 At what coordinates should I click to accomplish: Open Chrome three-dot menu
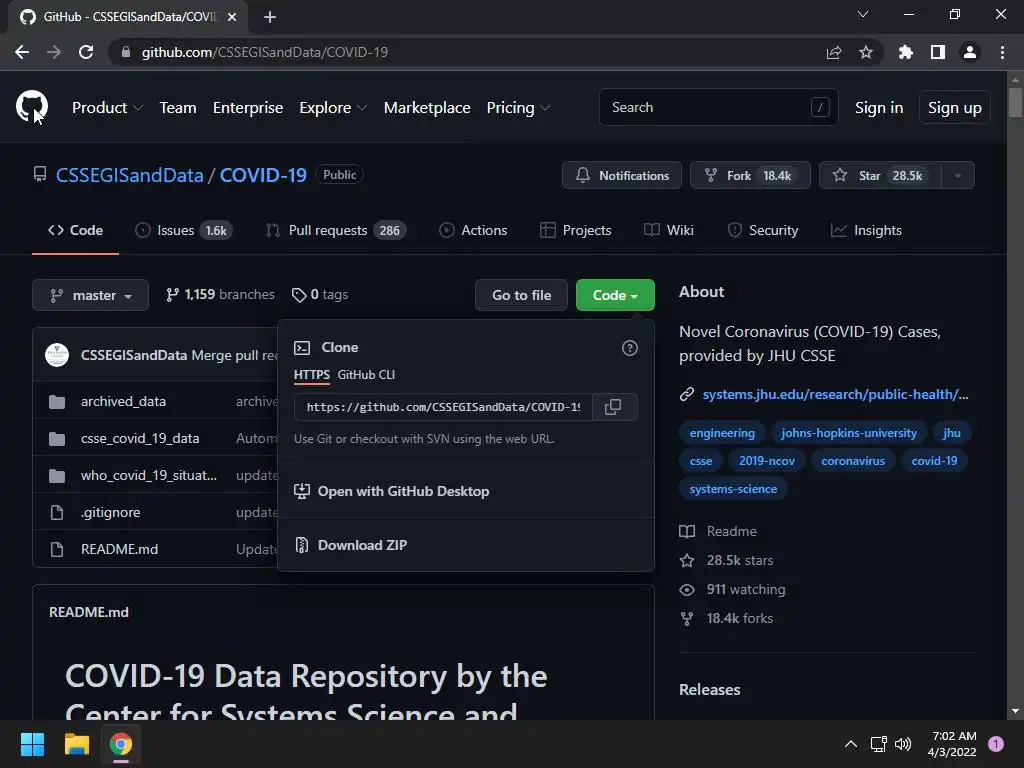pyautogui.click(x=1002, y=52)
